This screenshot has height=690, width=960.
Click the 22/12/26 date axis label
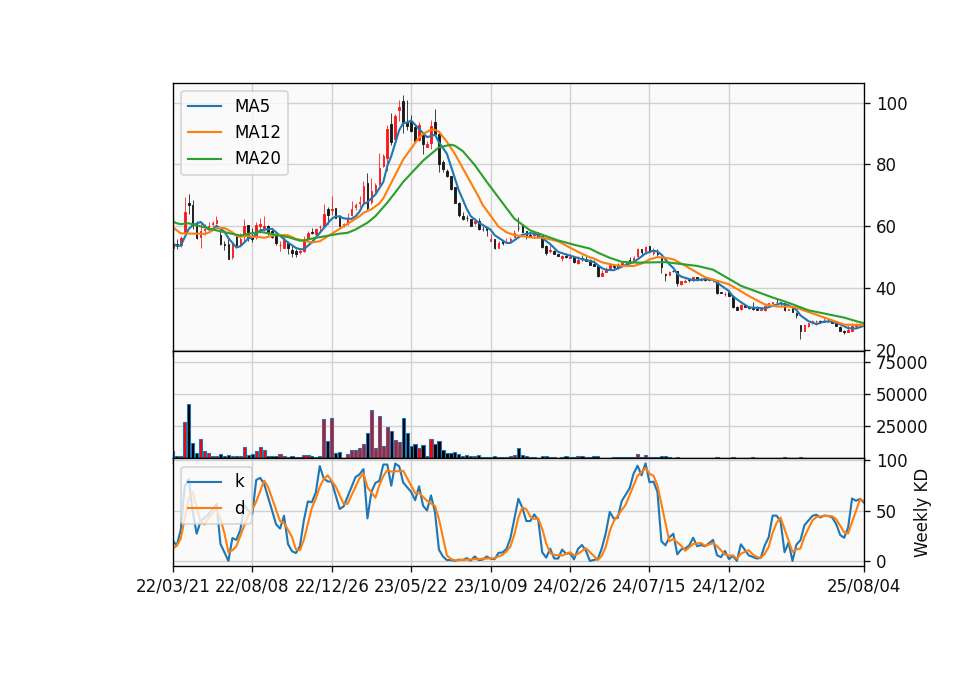tap(331, 586)
